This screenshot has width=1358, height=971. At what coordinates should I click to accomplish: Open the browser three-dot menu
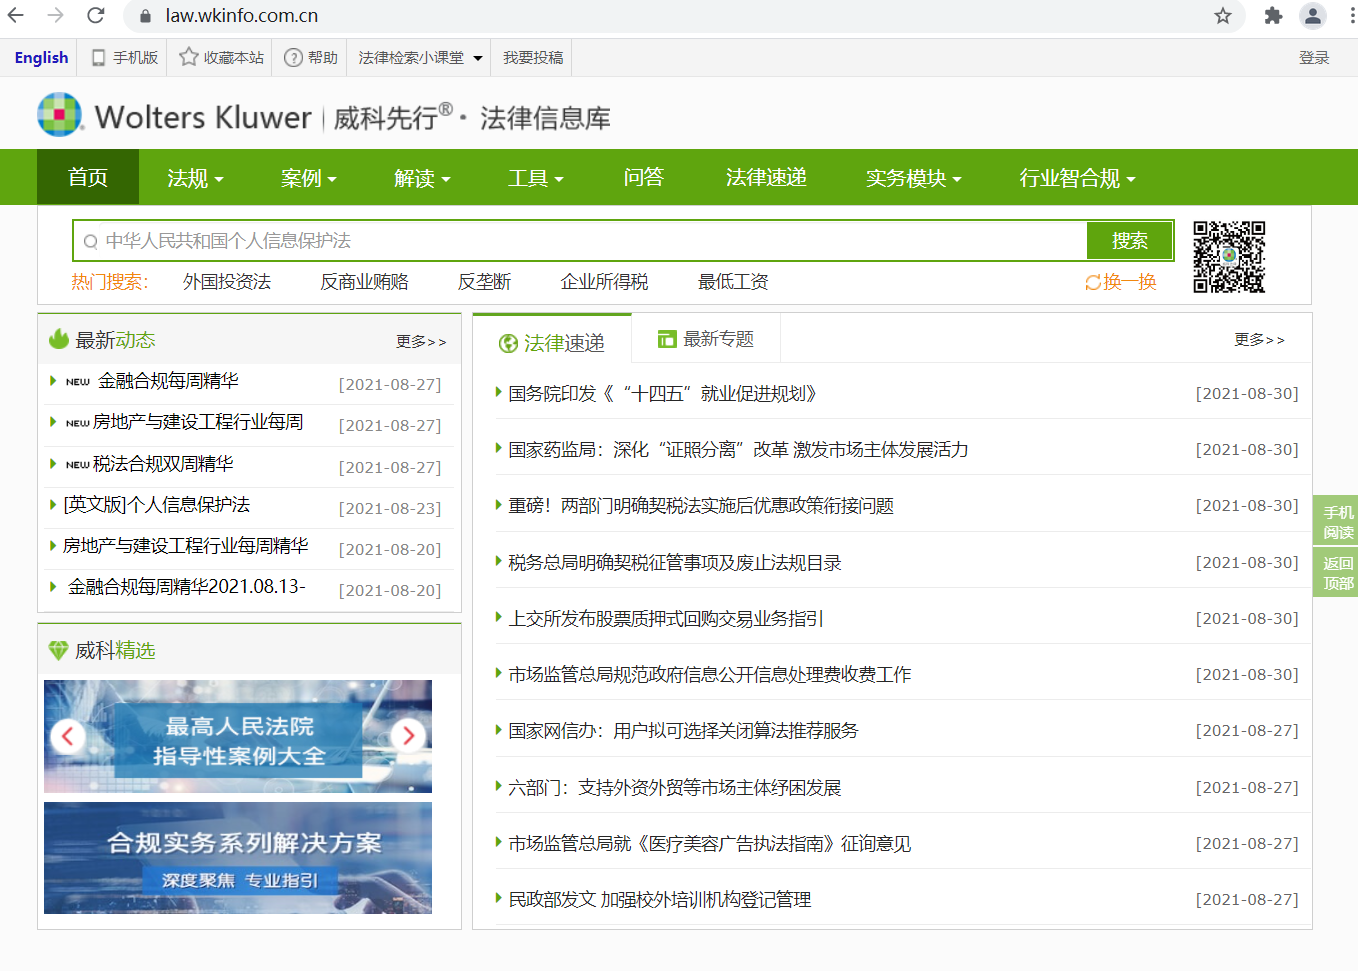pyautogui.click(x=1351, y=15)
